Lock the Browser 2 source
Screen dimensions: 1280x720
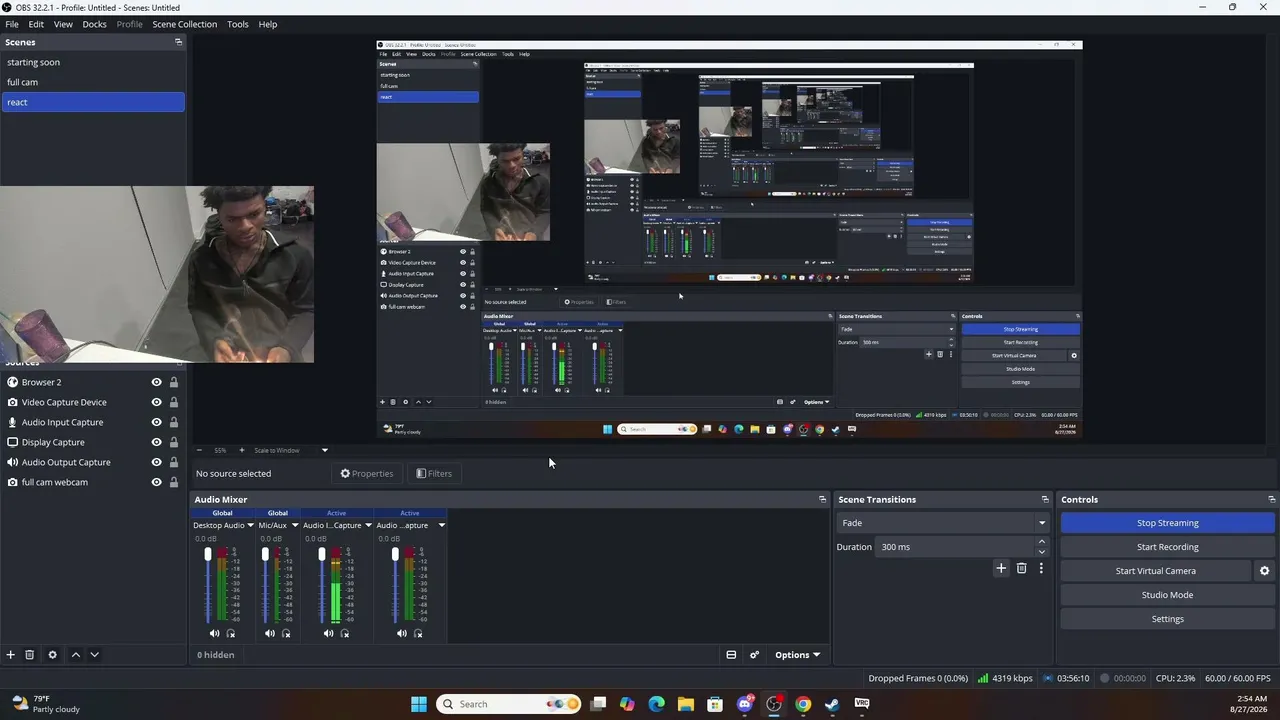tap(174, 382)
